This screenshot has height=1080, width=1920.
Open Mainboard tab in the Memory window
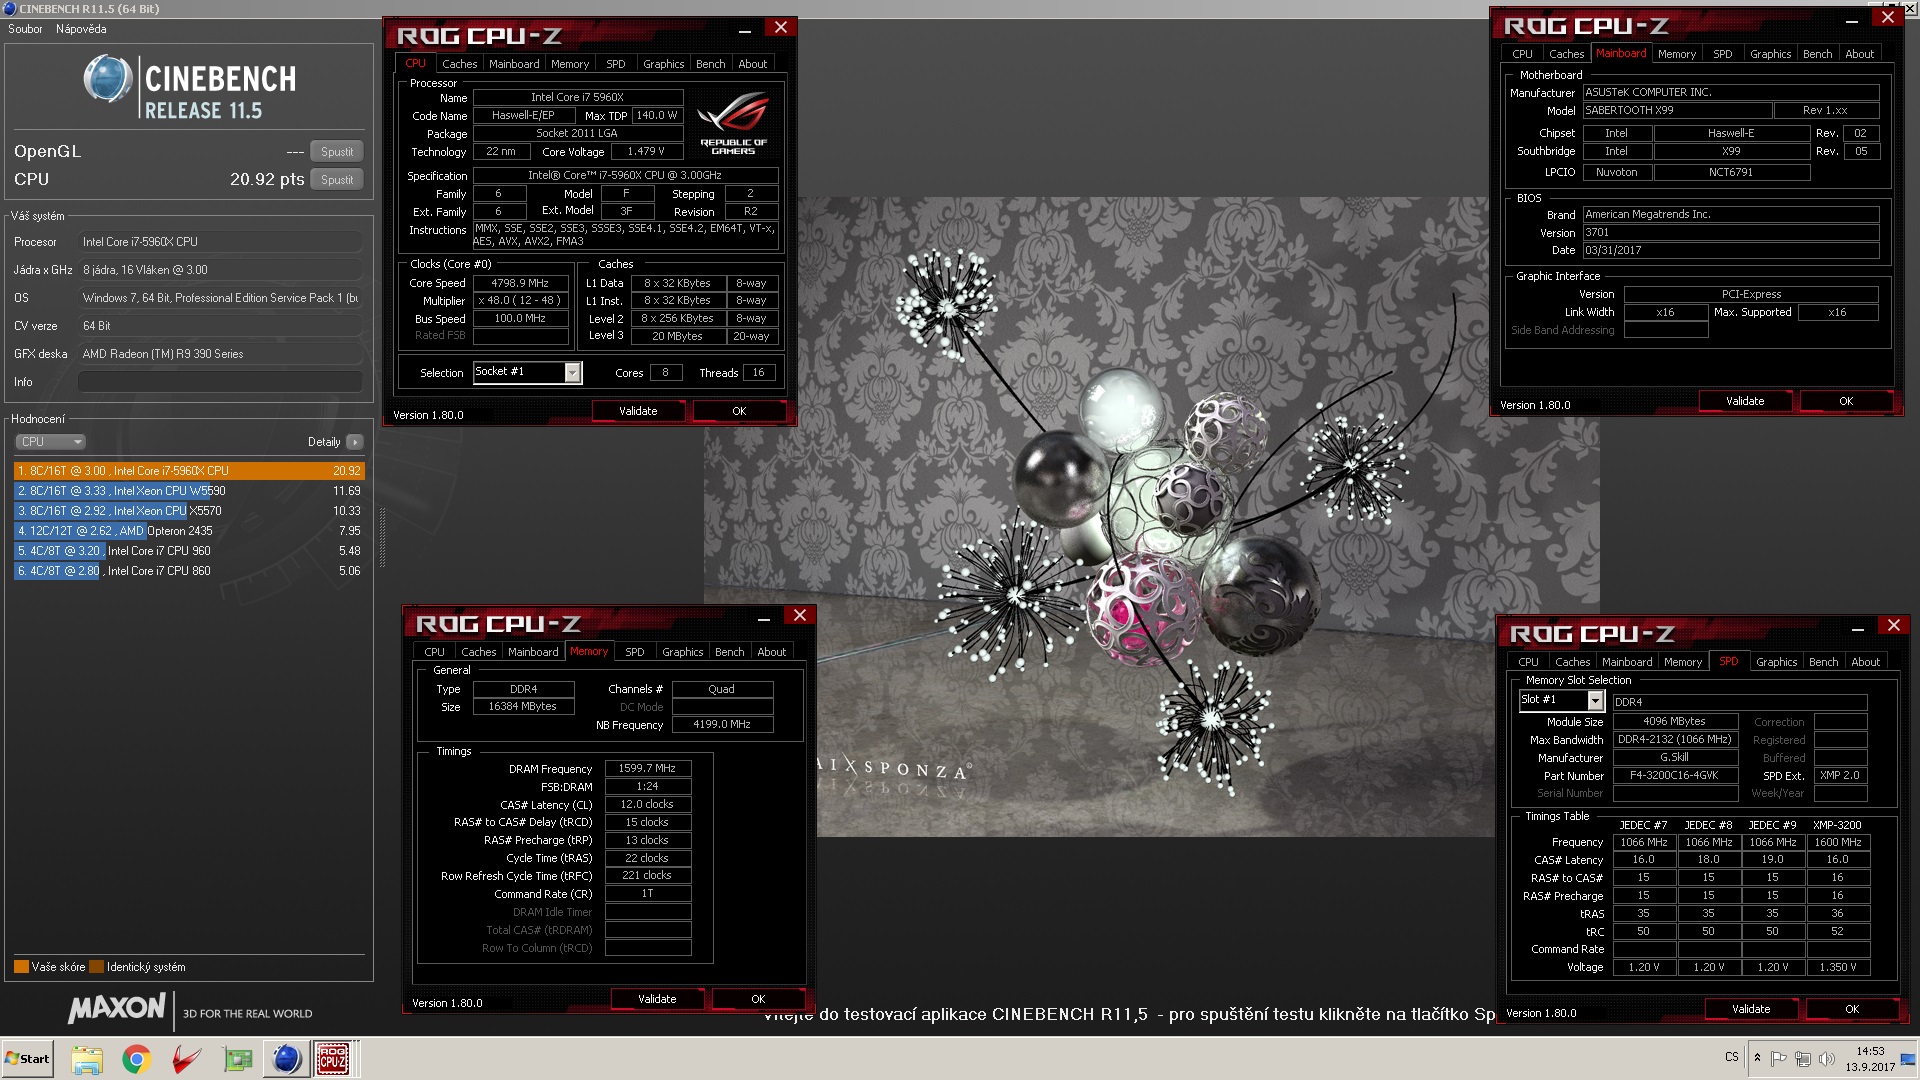533,652
